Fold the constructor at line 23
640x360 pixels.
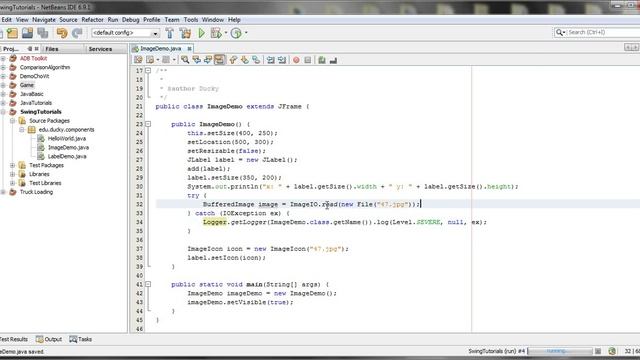point(148,124)
